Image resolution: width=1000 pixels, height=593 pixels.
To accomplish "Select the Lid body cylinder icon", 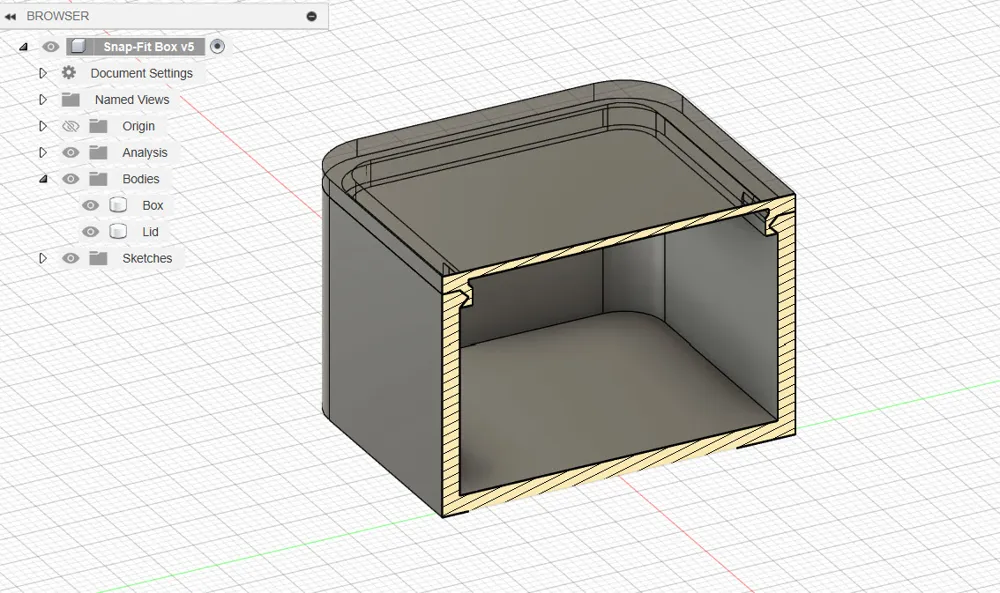I will tap(120, 231).
